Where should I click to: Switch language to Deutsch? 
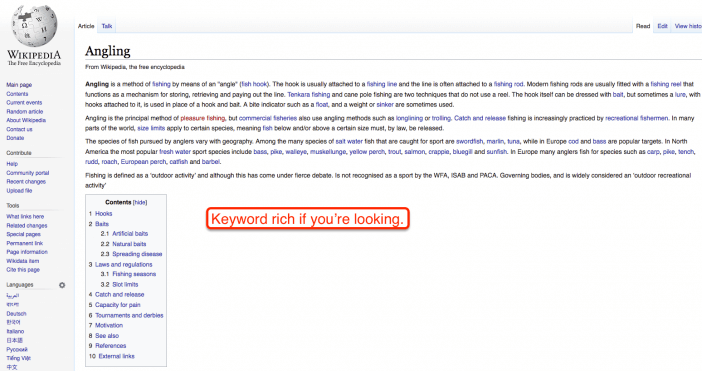click(16, 314)
